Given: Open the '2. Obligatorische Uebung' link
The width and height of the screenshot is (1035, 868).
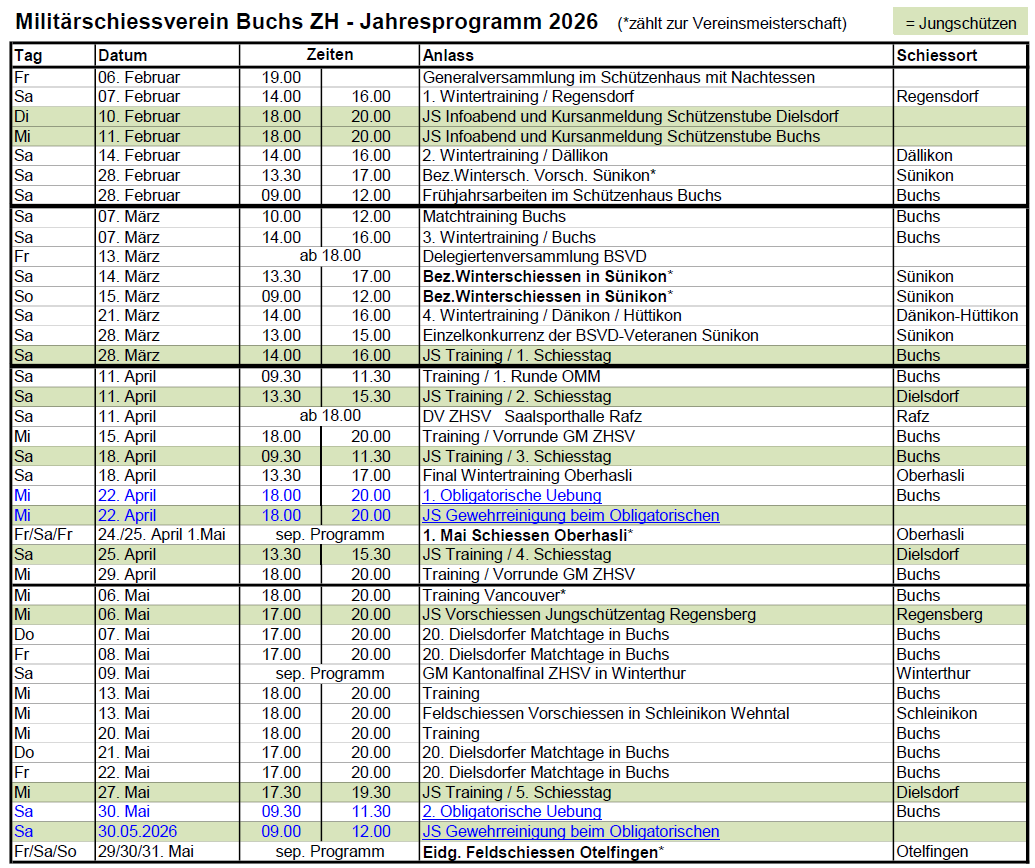Looking at the screenshot, I should click(512, 812).
